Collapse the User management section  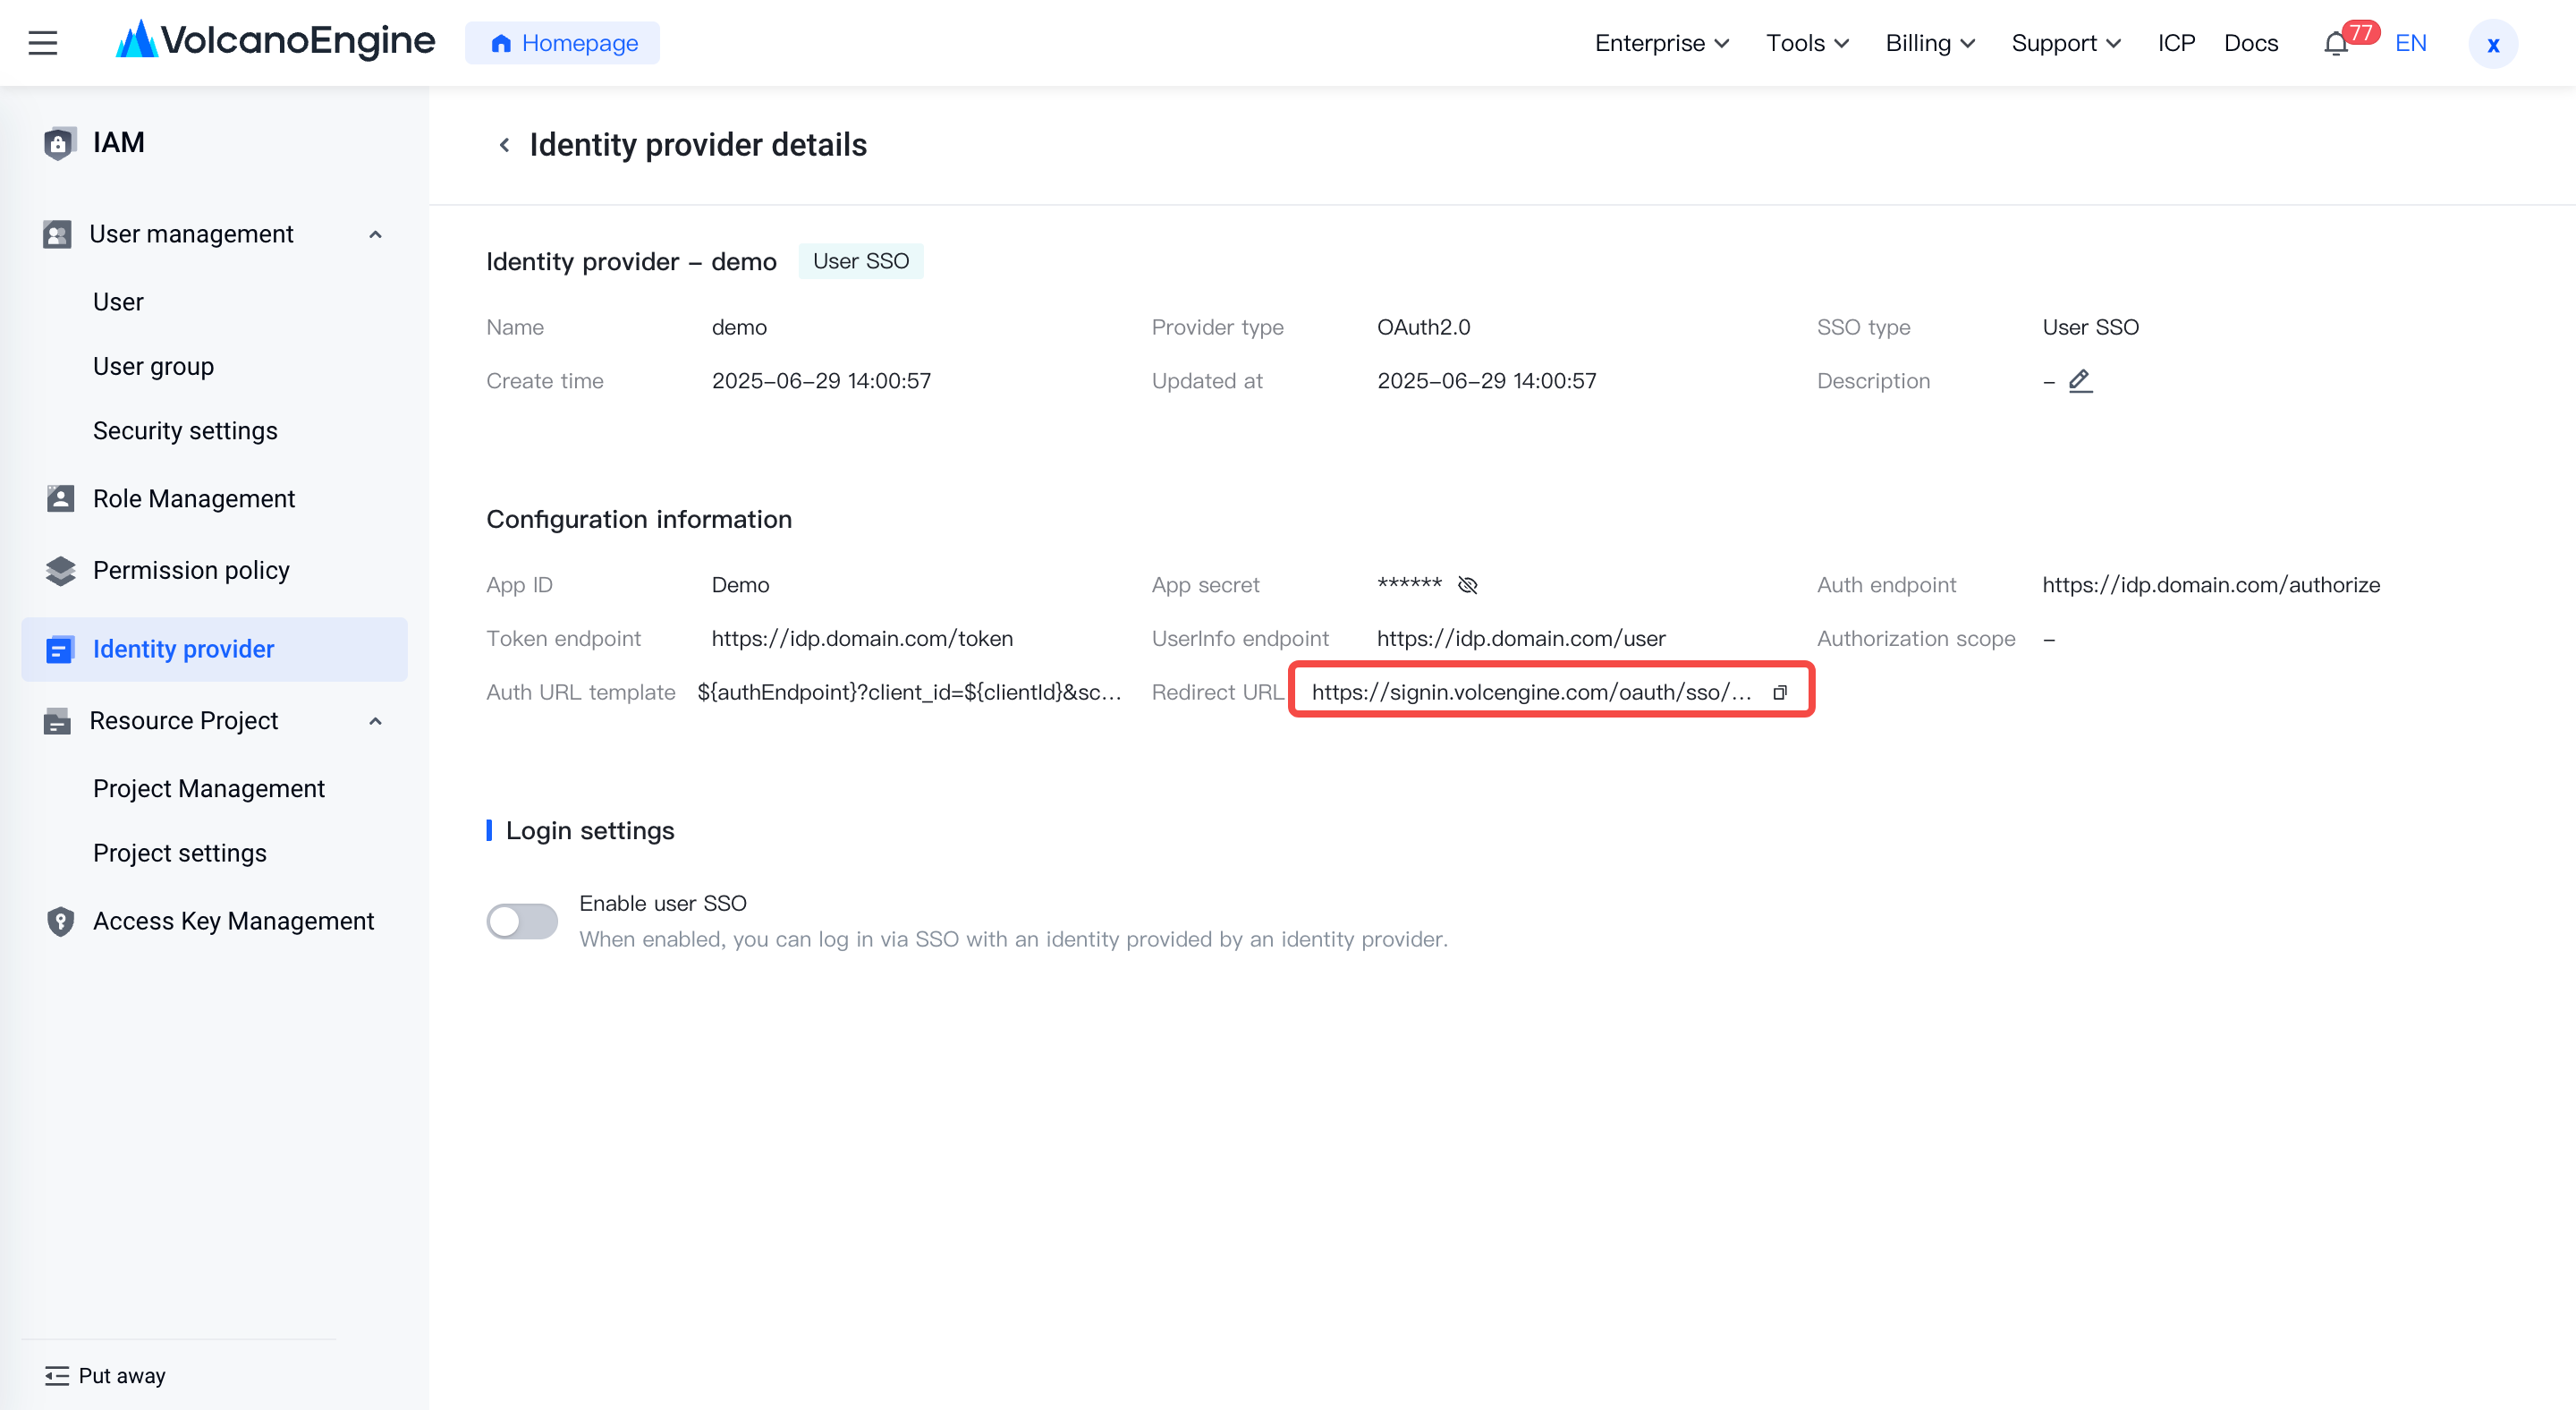[376, 234]
